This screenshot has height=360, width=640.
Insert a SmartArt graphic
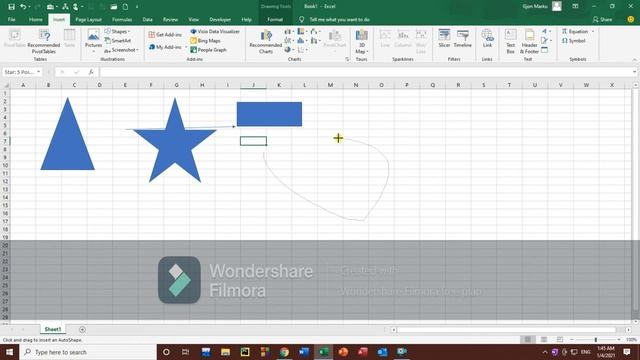[x=118, y=40]
